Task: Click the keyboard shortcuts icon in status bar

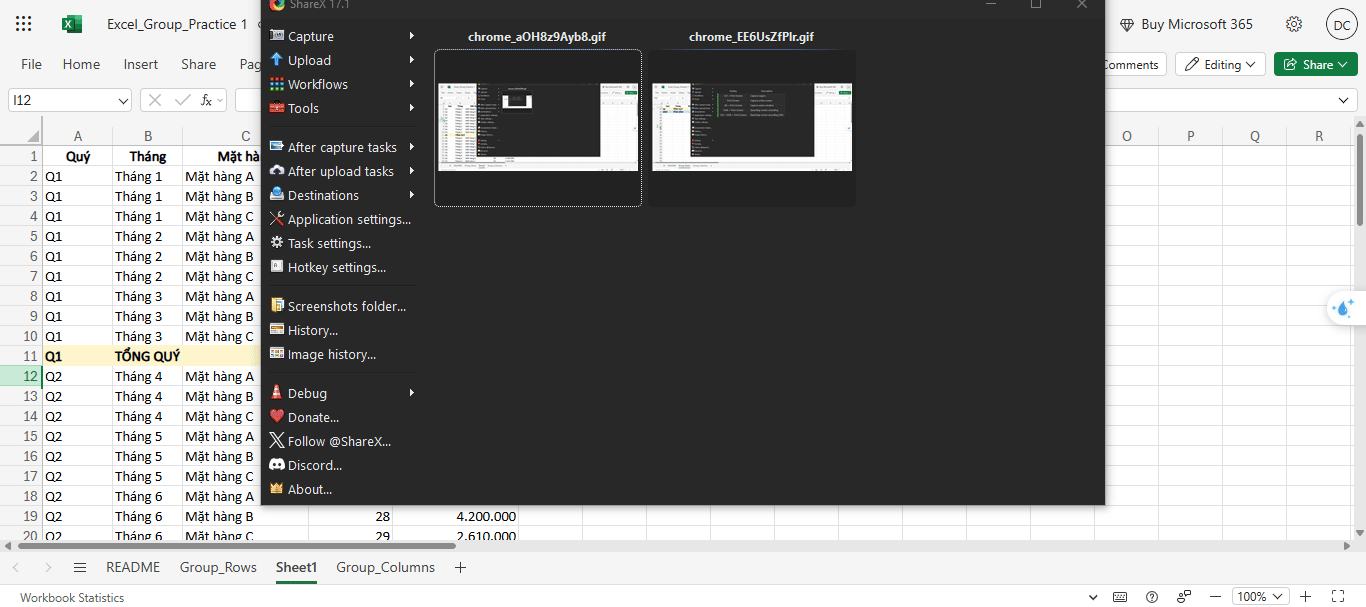Action: click(x=1120, y=597)
